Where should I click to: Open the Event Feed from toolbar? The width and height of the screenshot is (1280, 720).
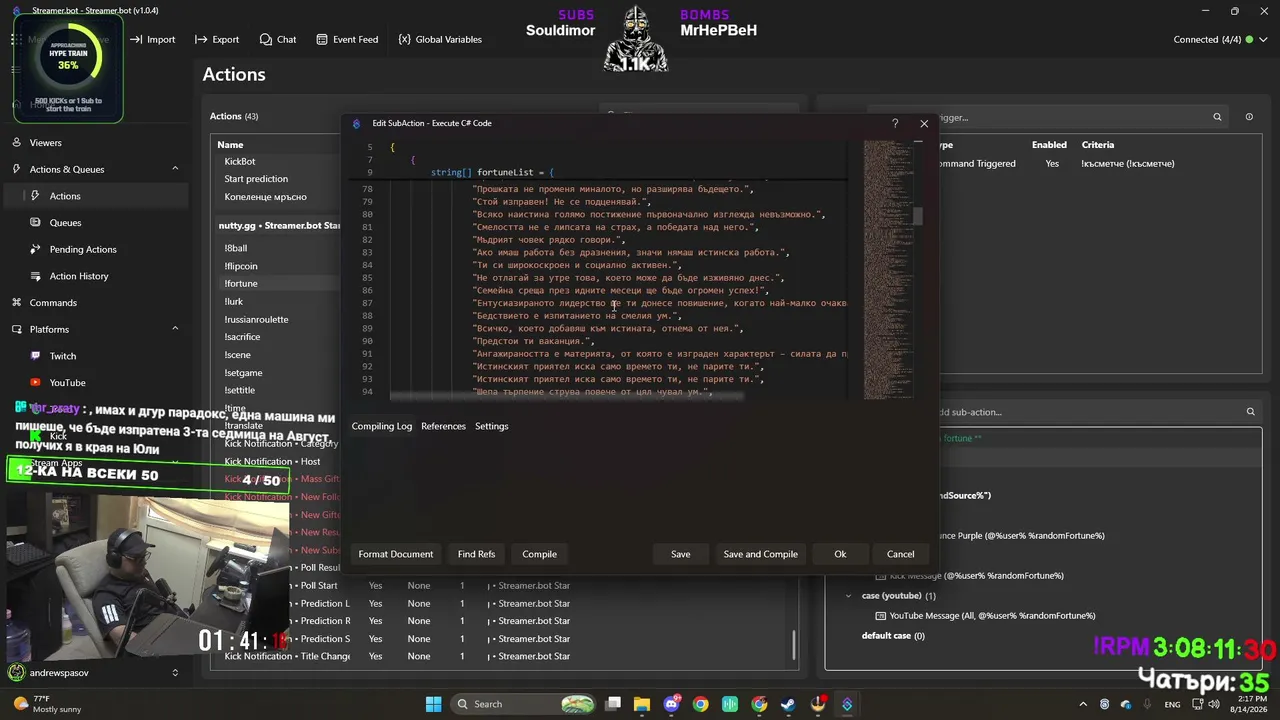coord(347,40)
